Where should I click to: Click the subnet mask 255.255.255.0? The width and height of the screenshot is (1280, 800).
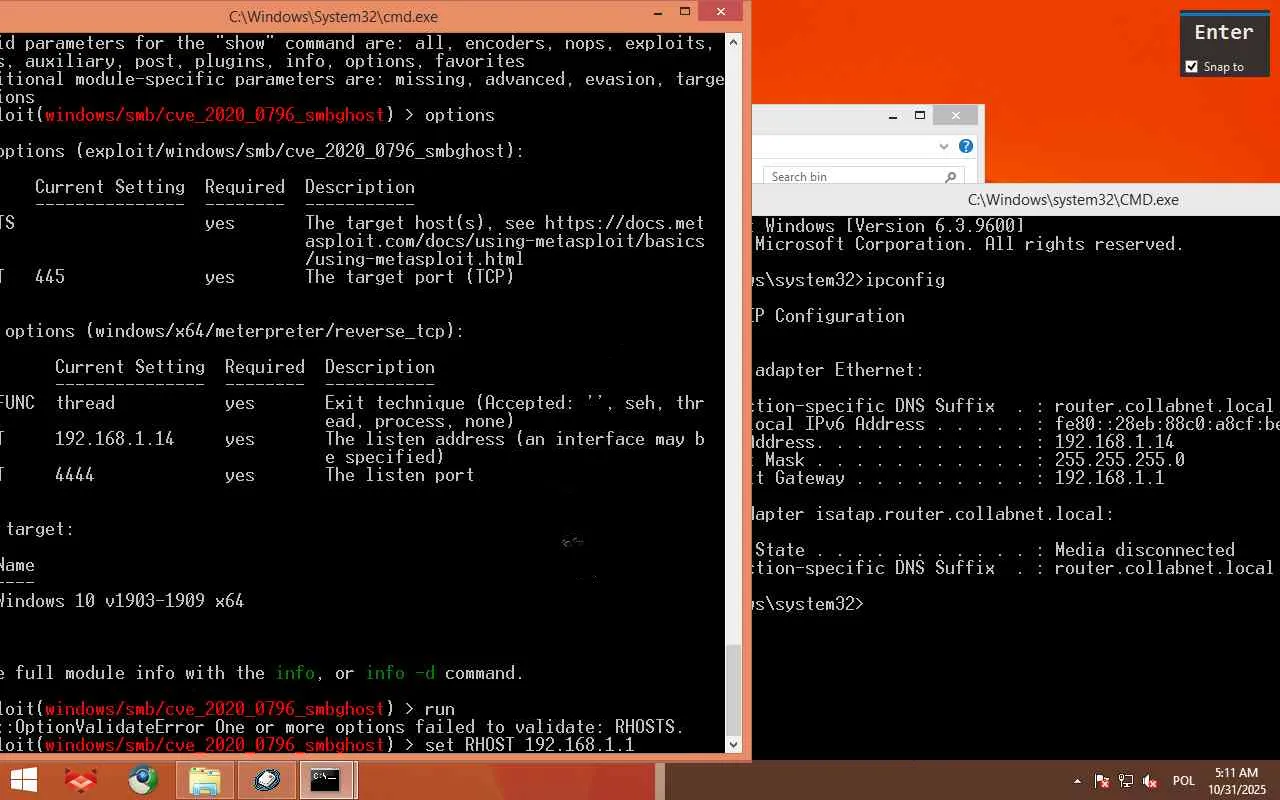pyautogui.click(x=1120, y=460)
